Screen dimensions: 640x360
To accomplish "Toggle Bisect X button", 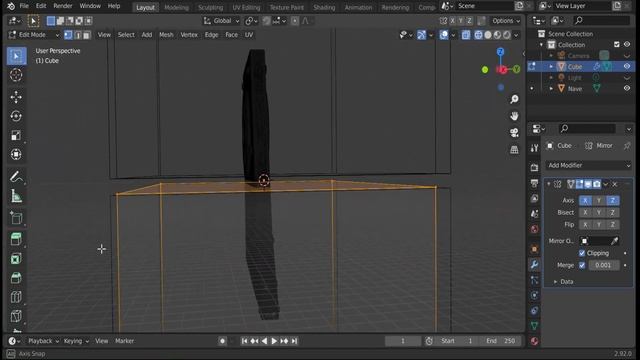I will (585, 213).
